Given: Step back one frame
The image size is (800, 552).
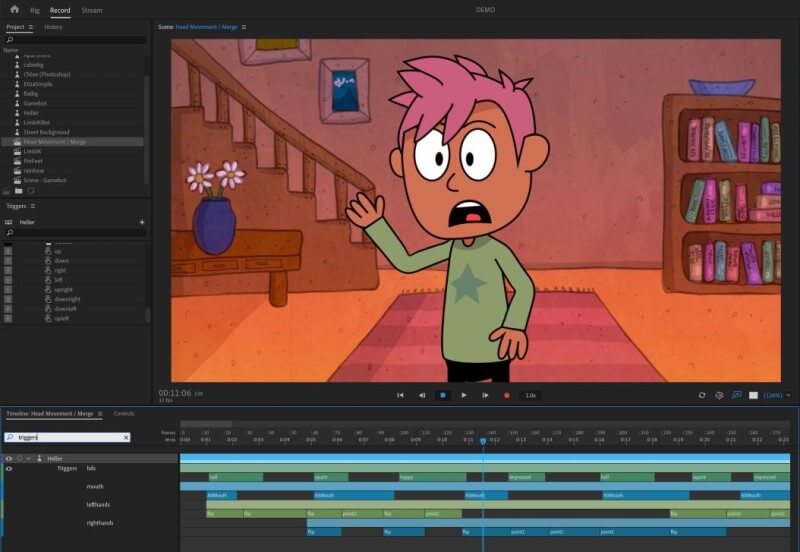Looking at the screenshot, I should [422, 395].
